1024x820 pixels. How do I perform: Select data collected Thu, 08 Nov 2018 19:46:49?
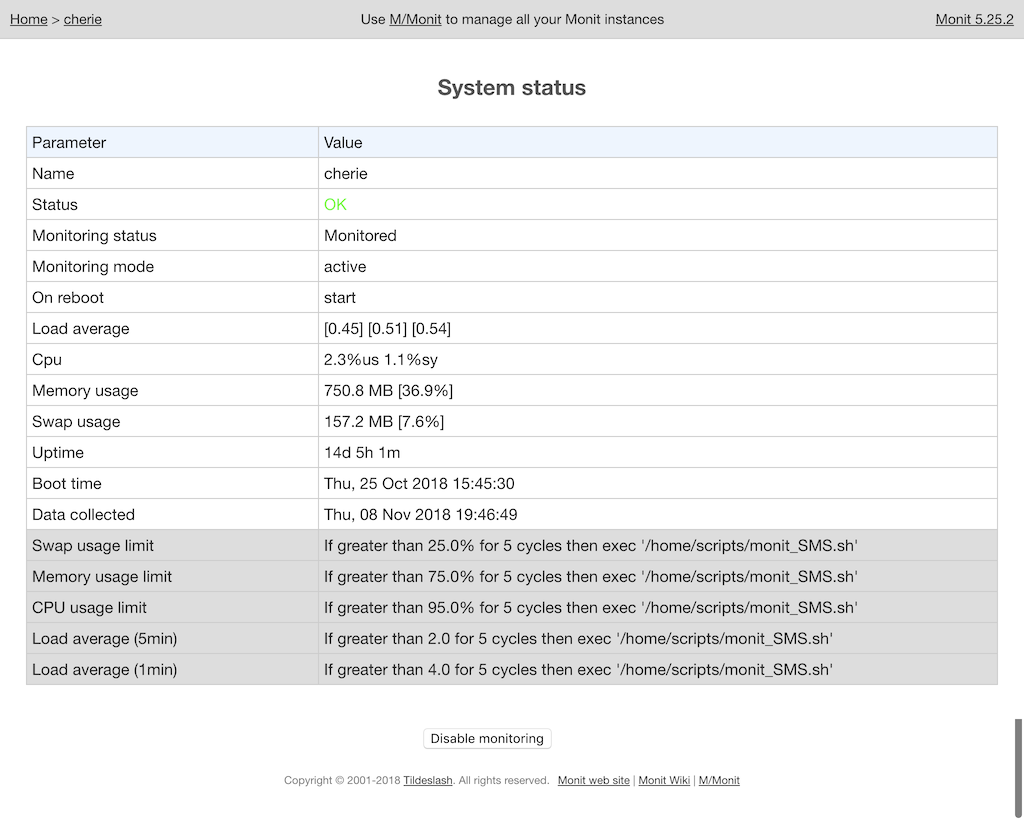(421, 514)
